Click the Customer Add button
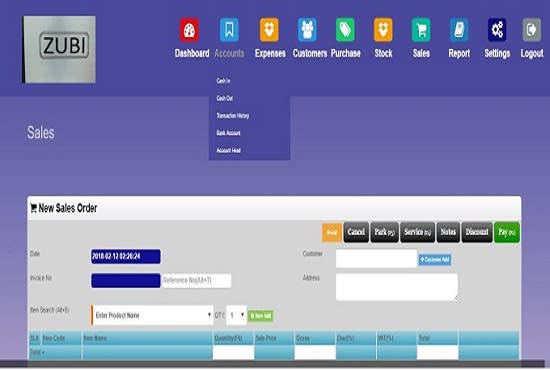 pyautogui.click(x=435, y=260)
